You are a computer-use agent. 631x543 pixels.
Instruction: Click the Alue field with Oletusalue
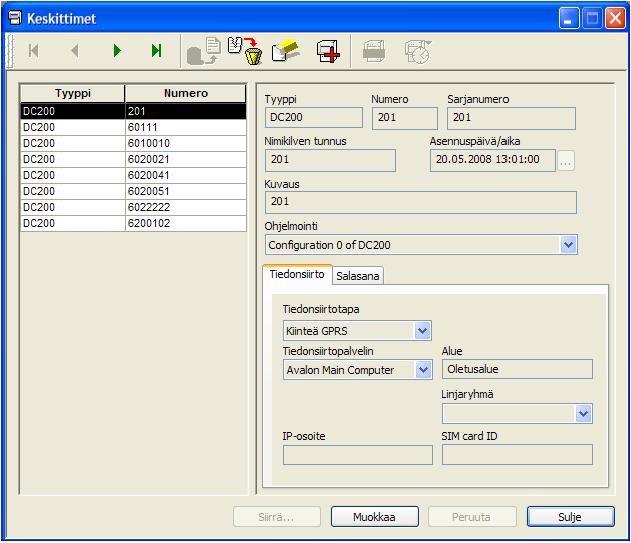[x=518, y=369]
